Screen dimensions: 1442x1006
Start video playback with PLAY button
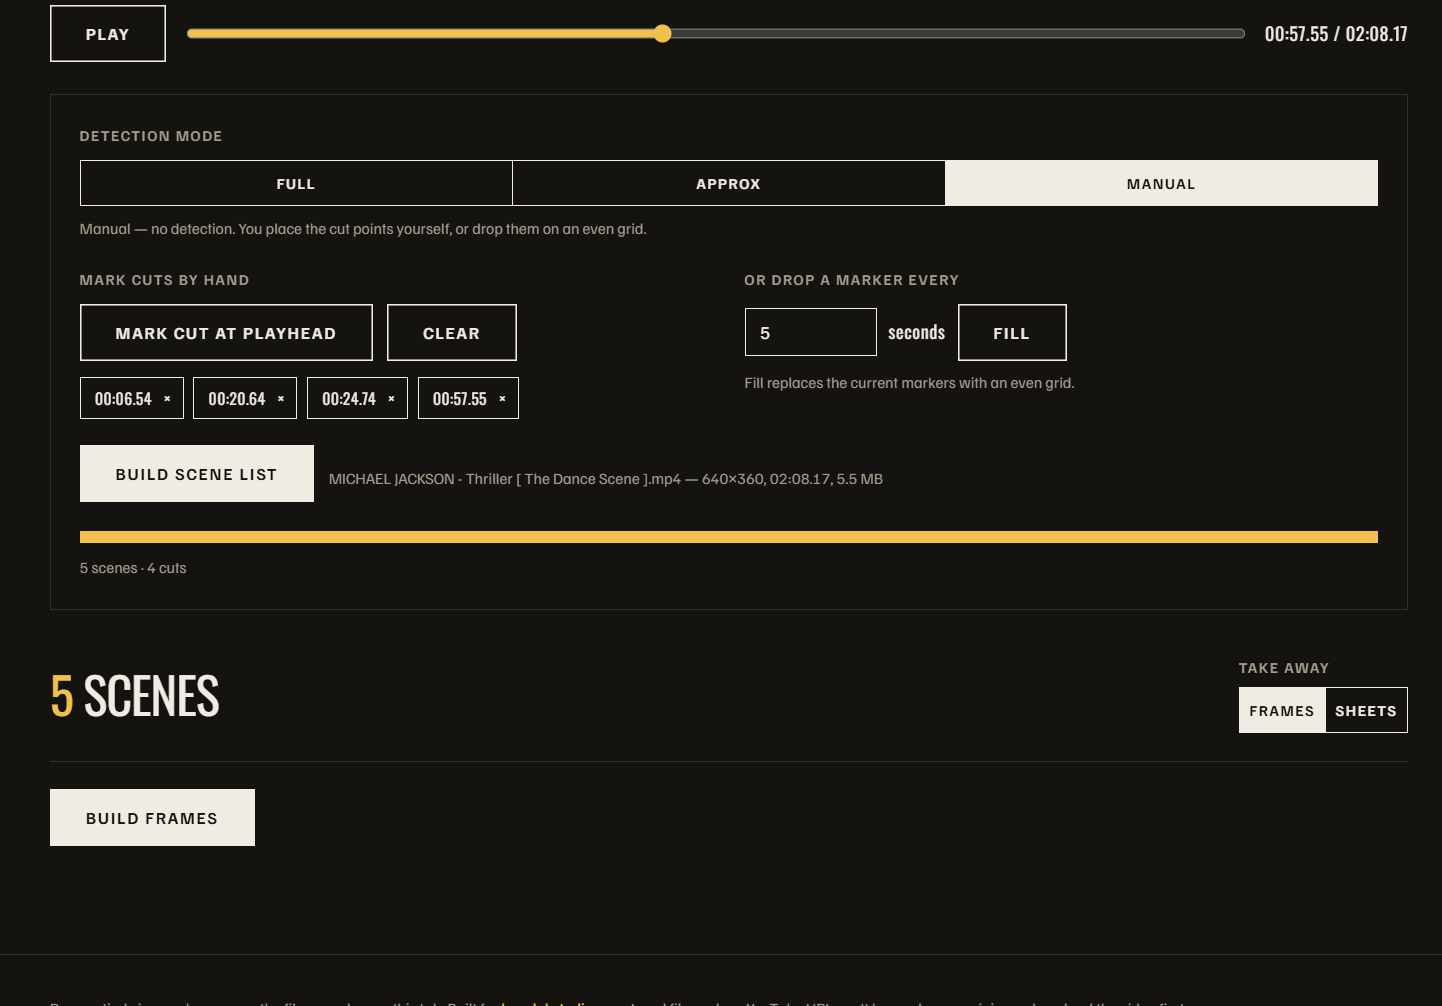click(108, 34)
